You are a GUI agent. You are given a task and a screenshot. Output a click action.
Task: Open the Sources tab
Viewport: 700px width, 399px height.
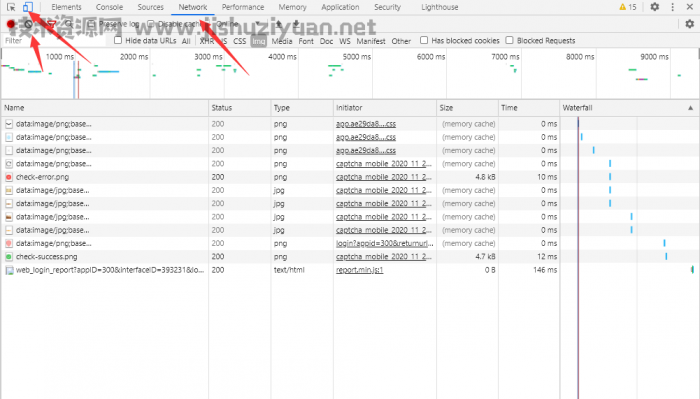[x=150, y=7]
